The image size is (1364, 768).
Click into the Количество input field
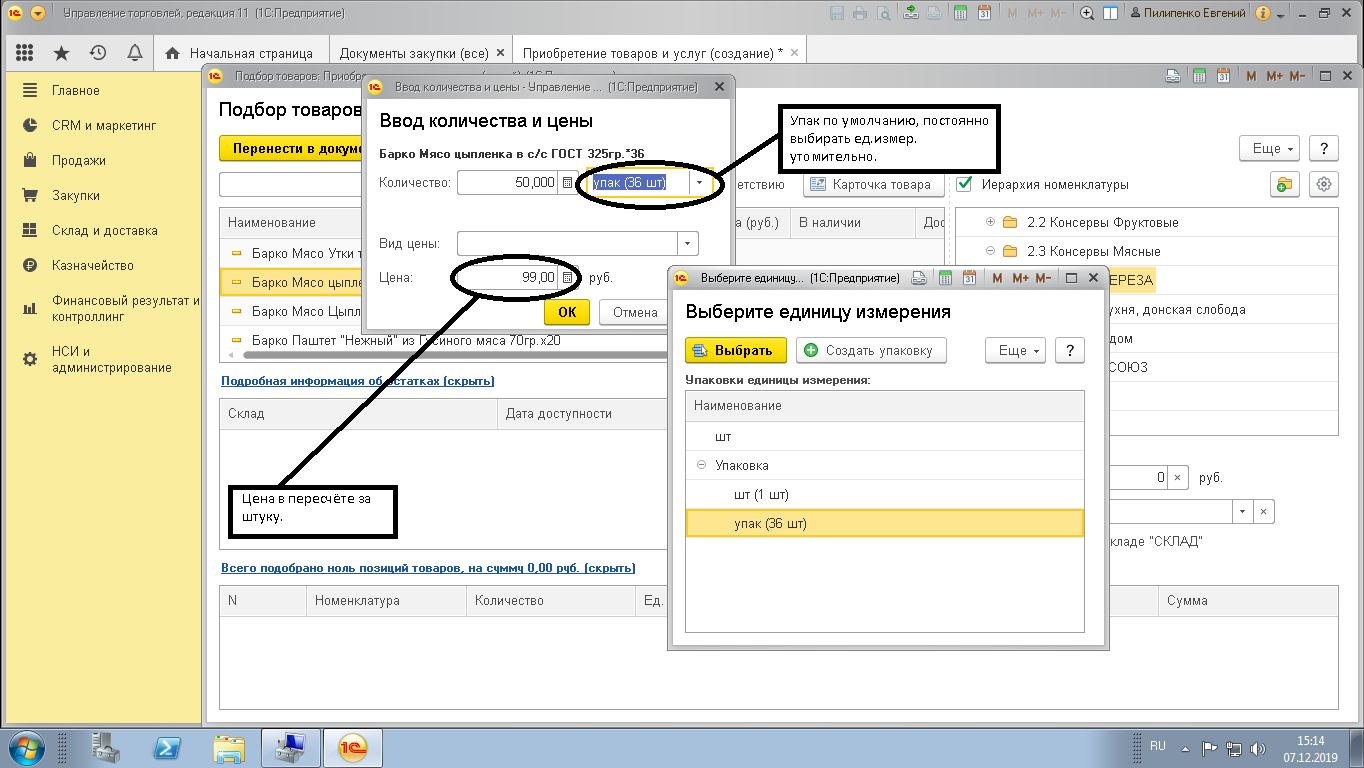tap(507, 183)
